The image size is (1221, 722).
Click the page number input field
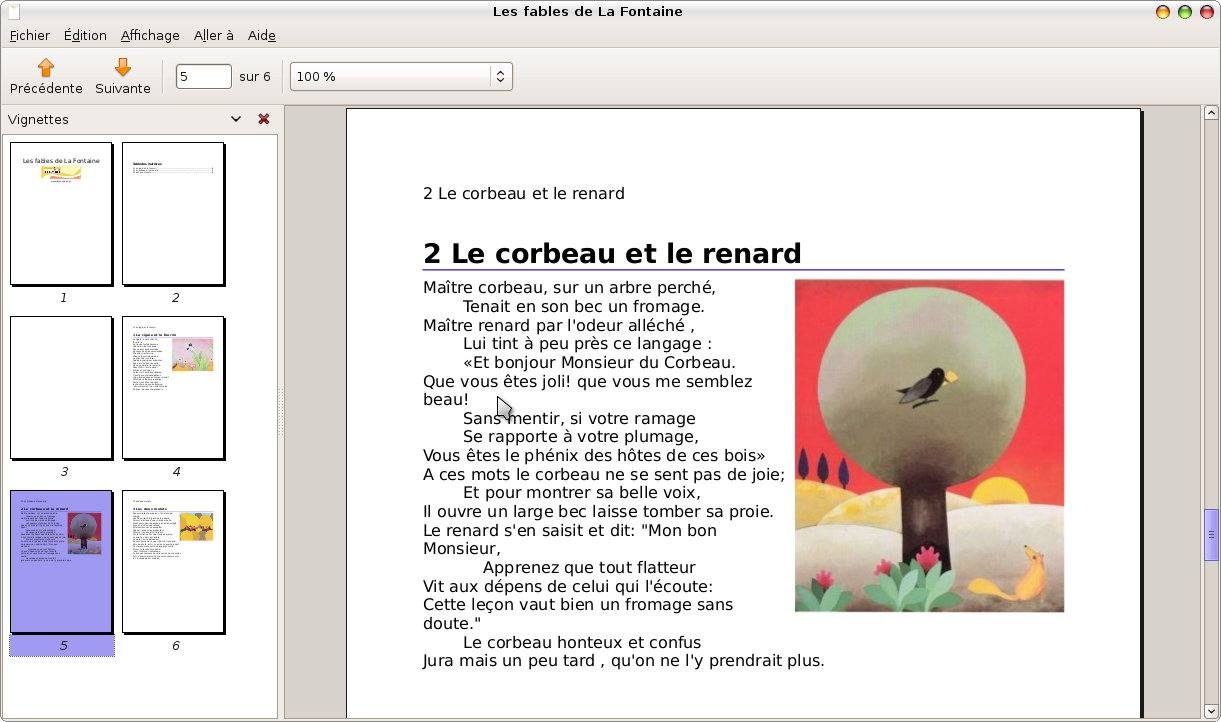click(x=204, y=76)
